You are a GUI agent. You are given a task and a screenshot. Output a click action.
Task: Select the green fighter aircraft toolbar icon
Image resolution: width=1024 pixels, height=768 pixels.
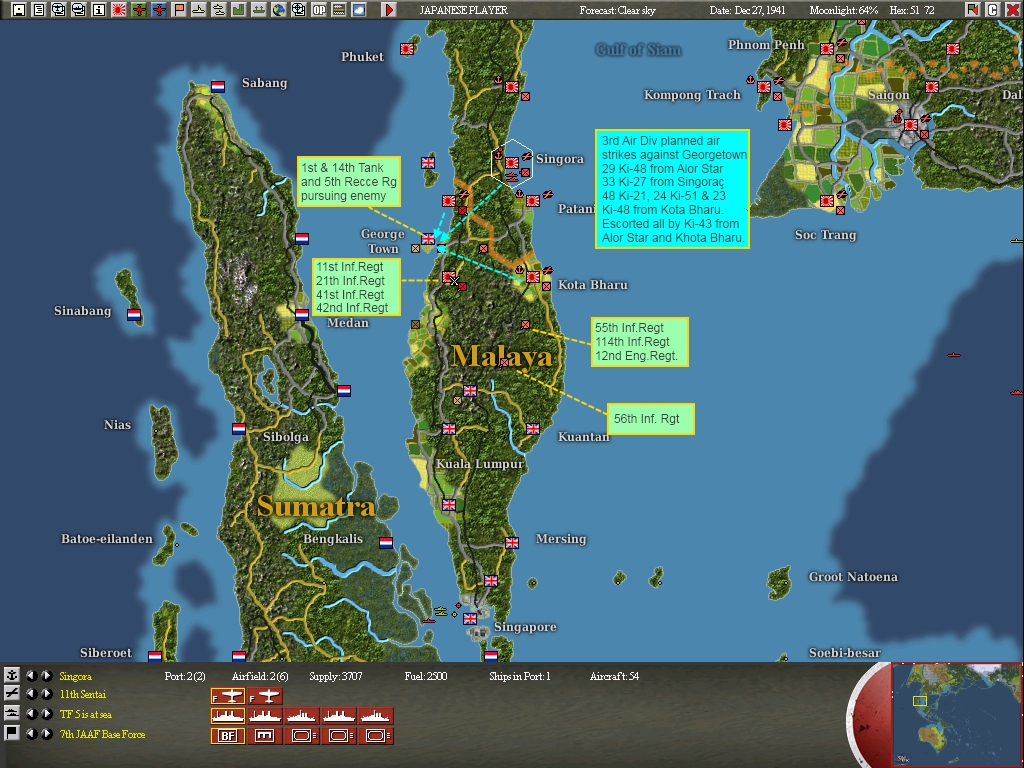tap(139, 9)
